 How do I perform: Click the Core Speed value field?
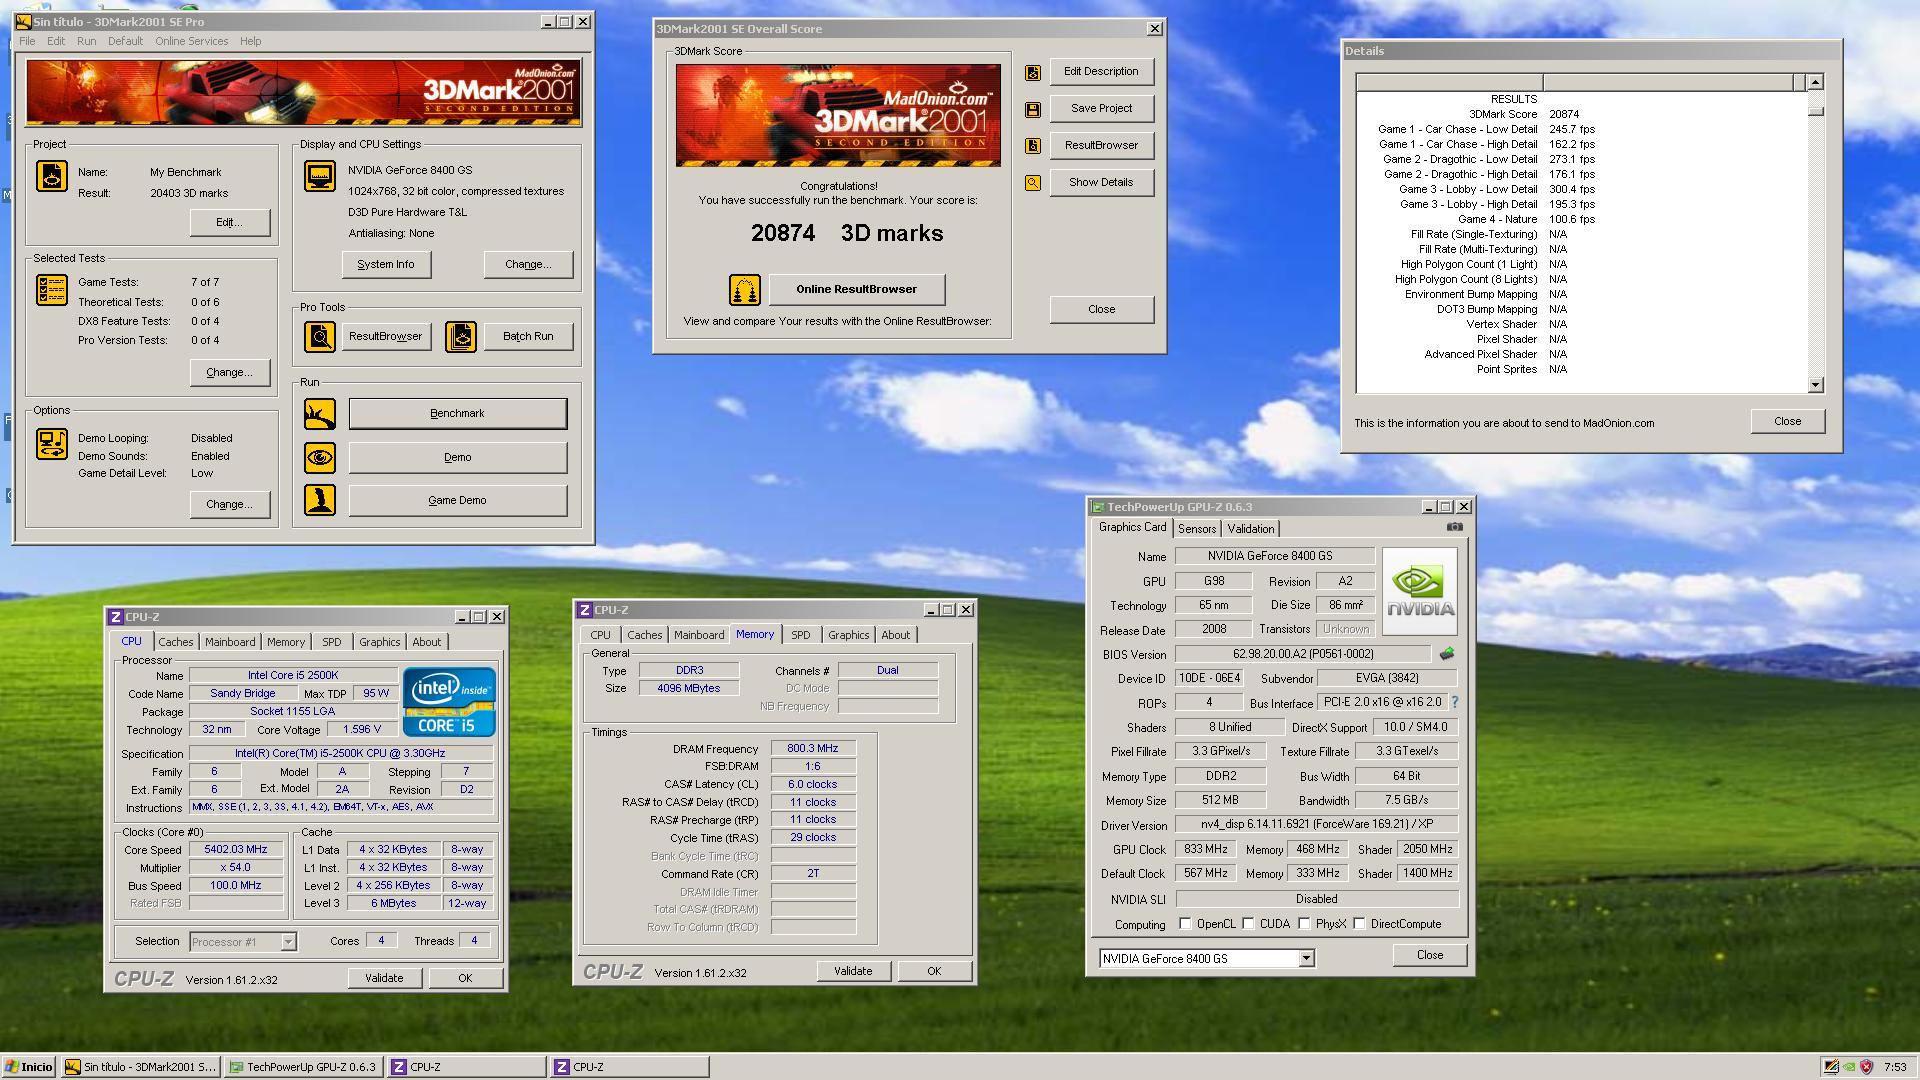(x=236, y=849)
